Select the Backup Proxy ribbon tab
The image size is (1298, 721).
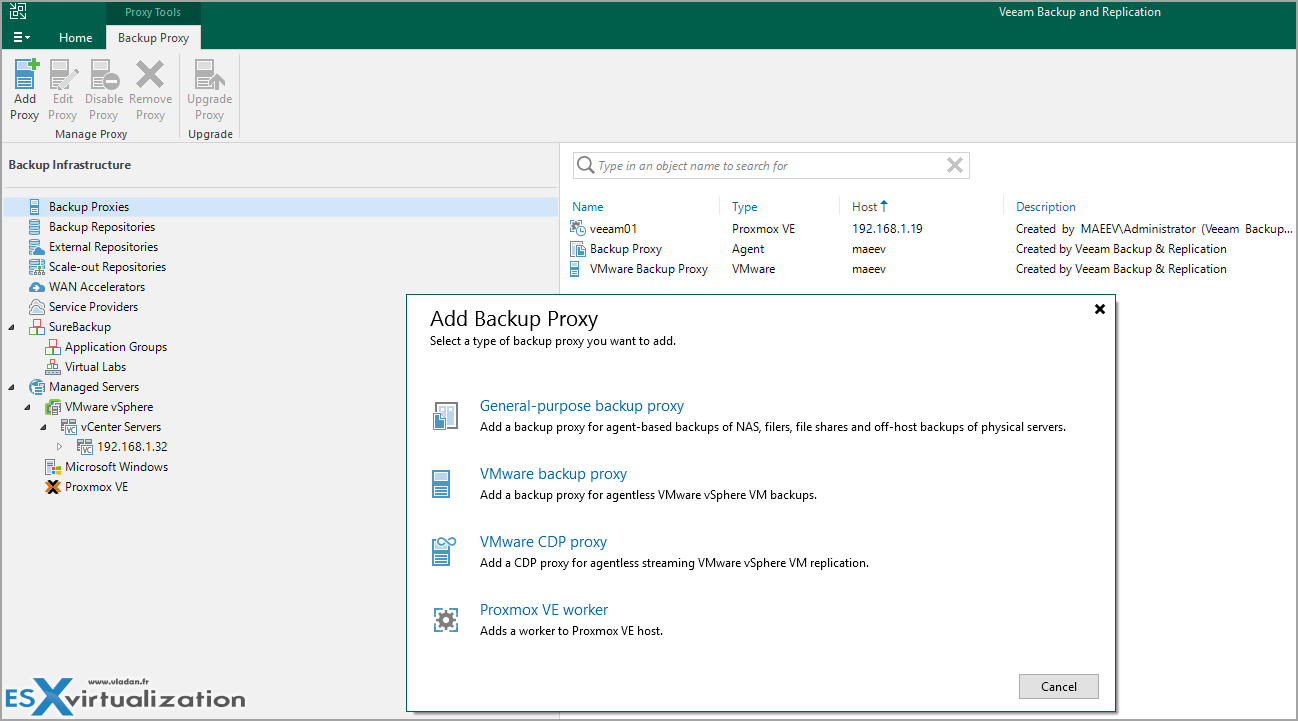(153, 38)
